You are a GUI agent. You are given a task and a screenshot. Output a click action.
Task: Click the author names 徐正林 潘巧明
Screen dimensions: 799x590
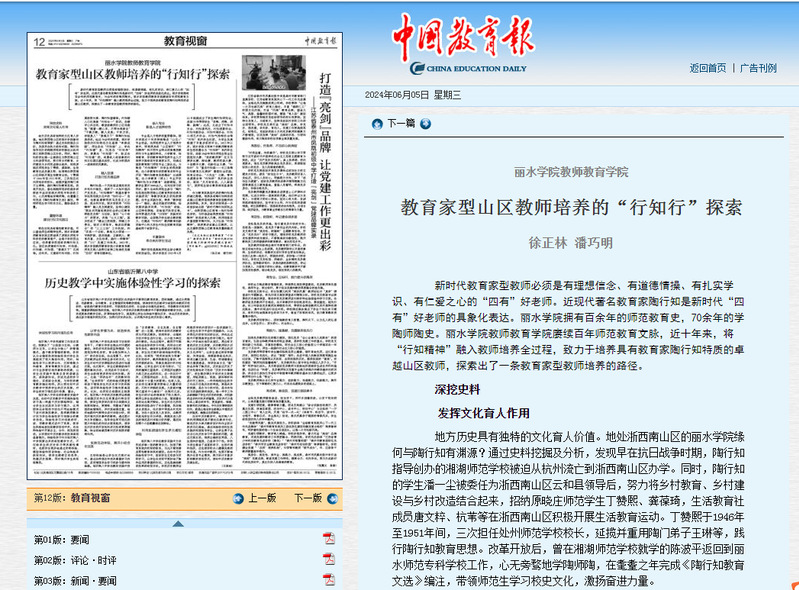click(571, 243)
